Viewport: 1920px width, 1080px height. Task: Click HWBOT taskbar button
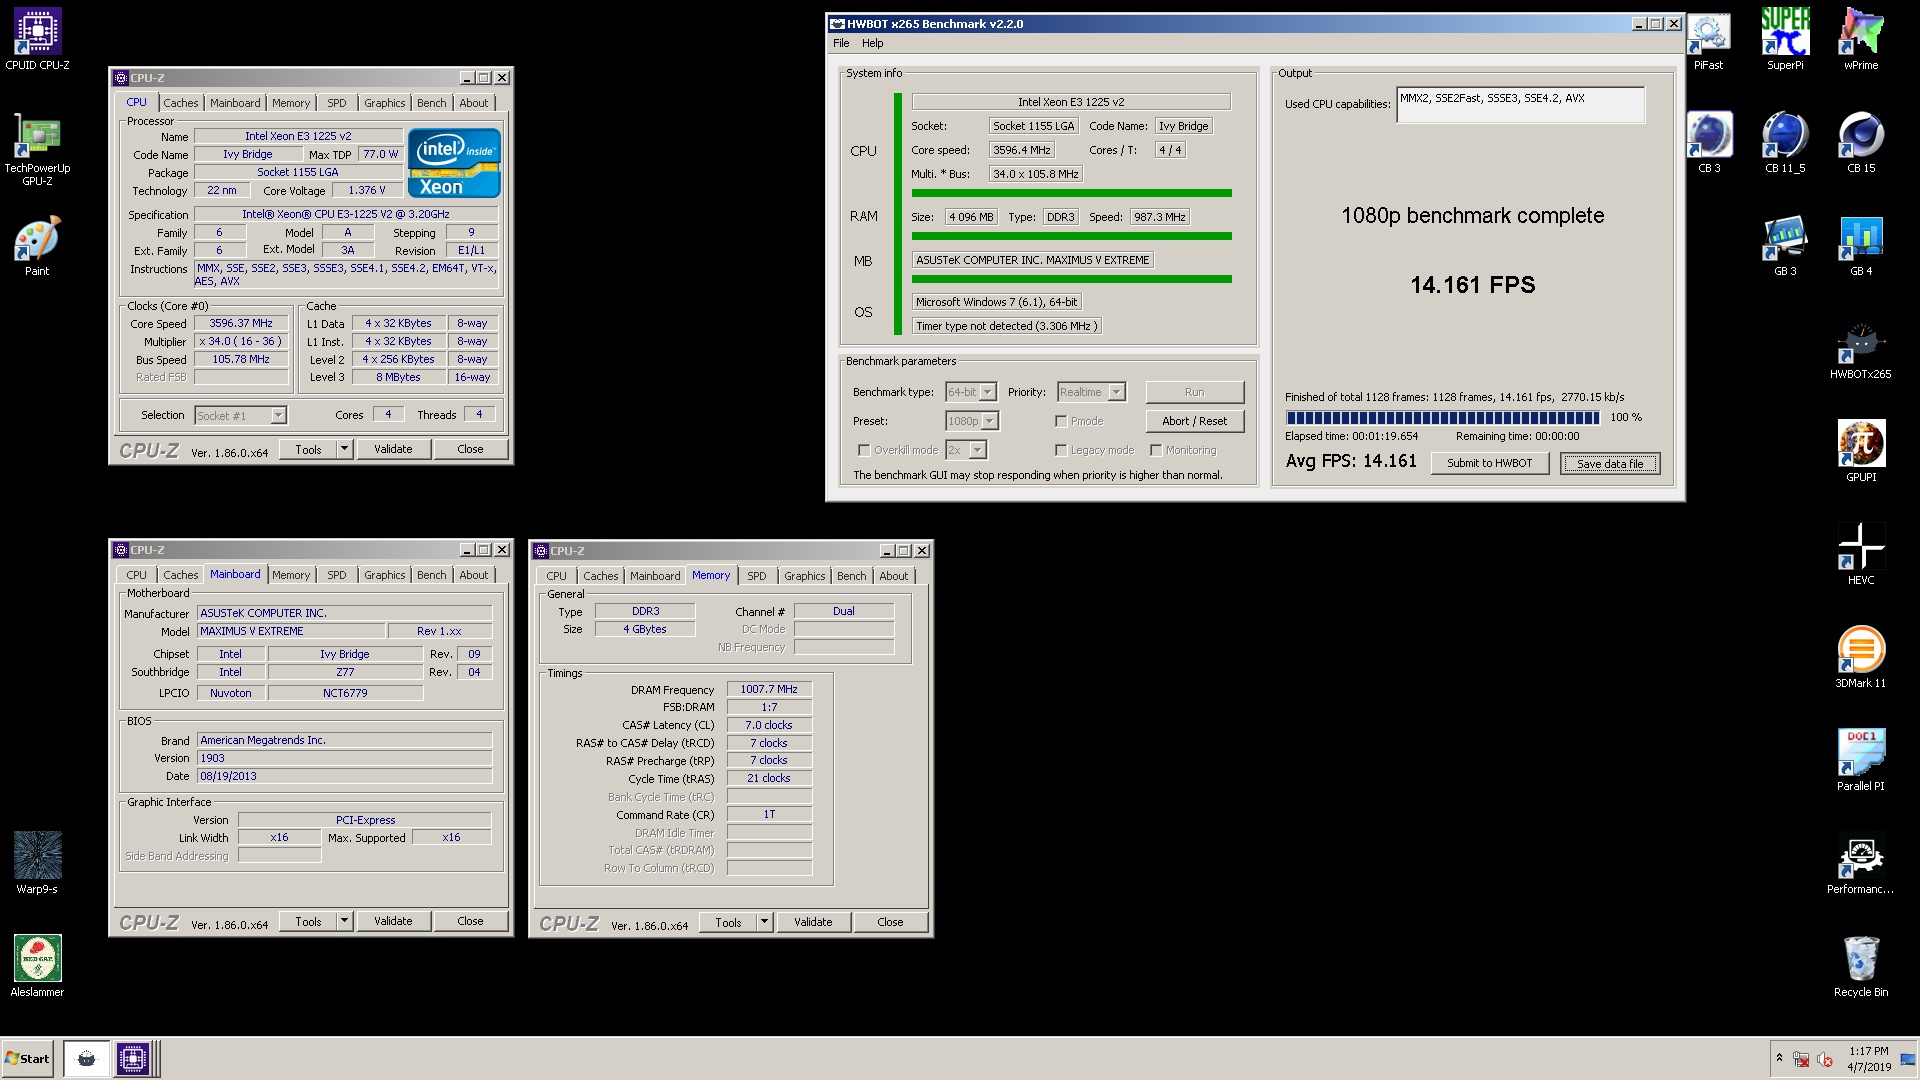coord(87,1059)
